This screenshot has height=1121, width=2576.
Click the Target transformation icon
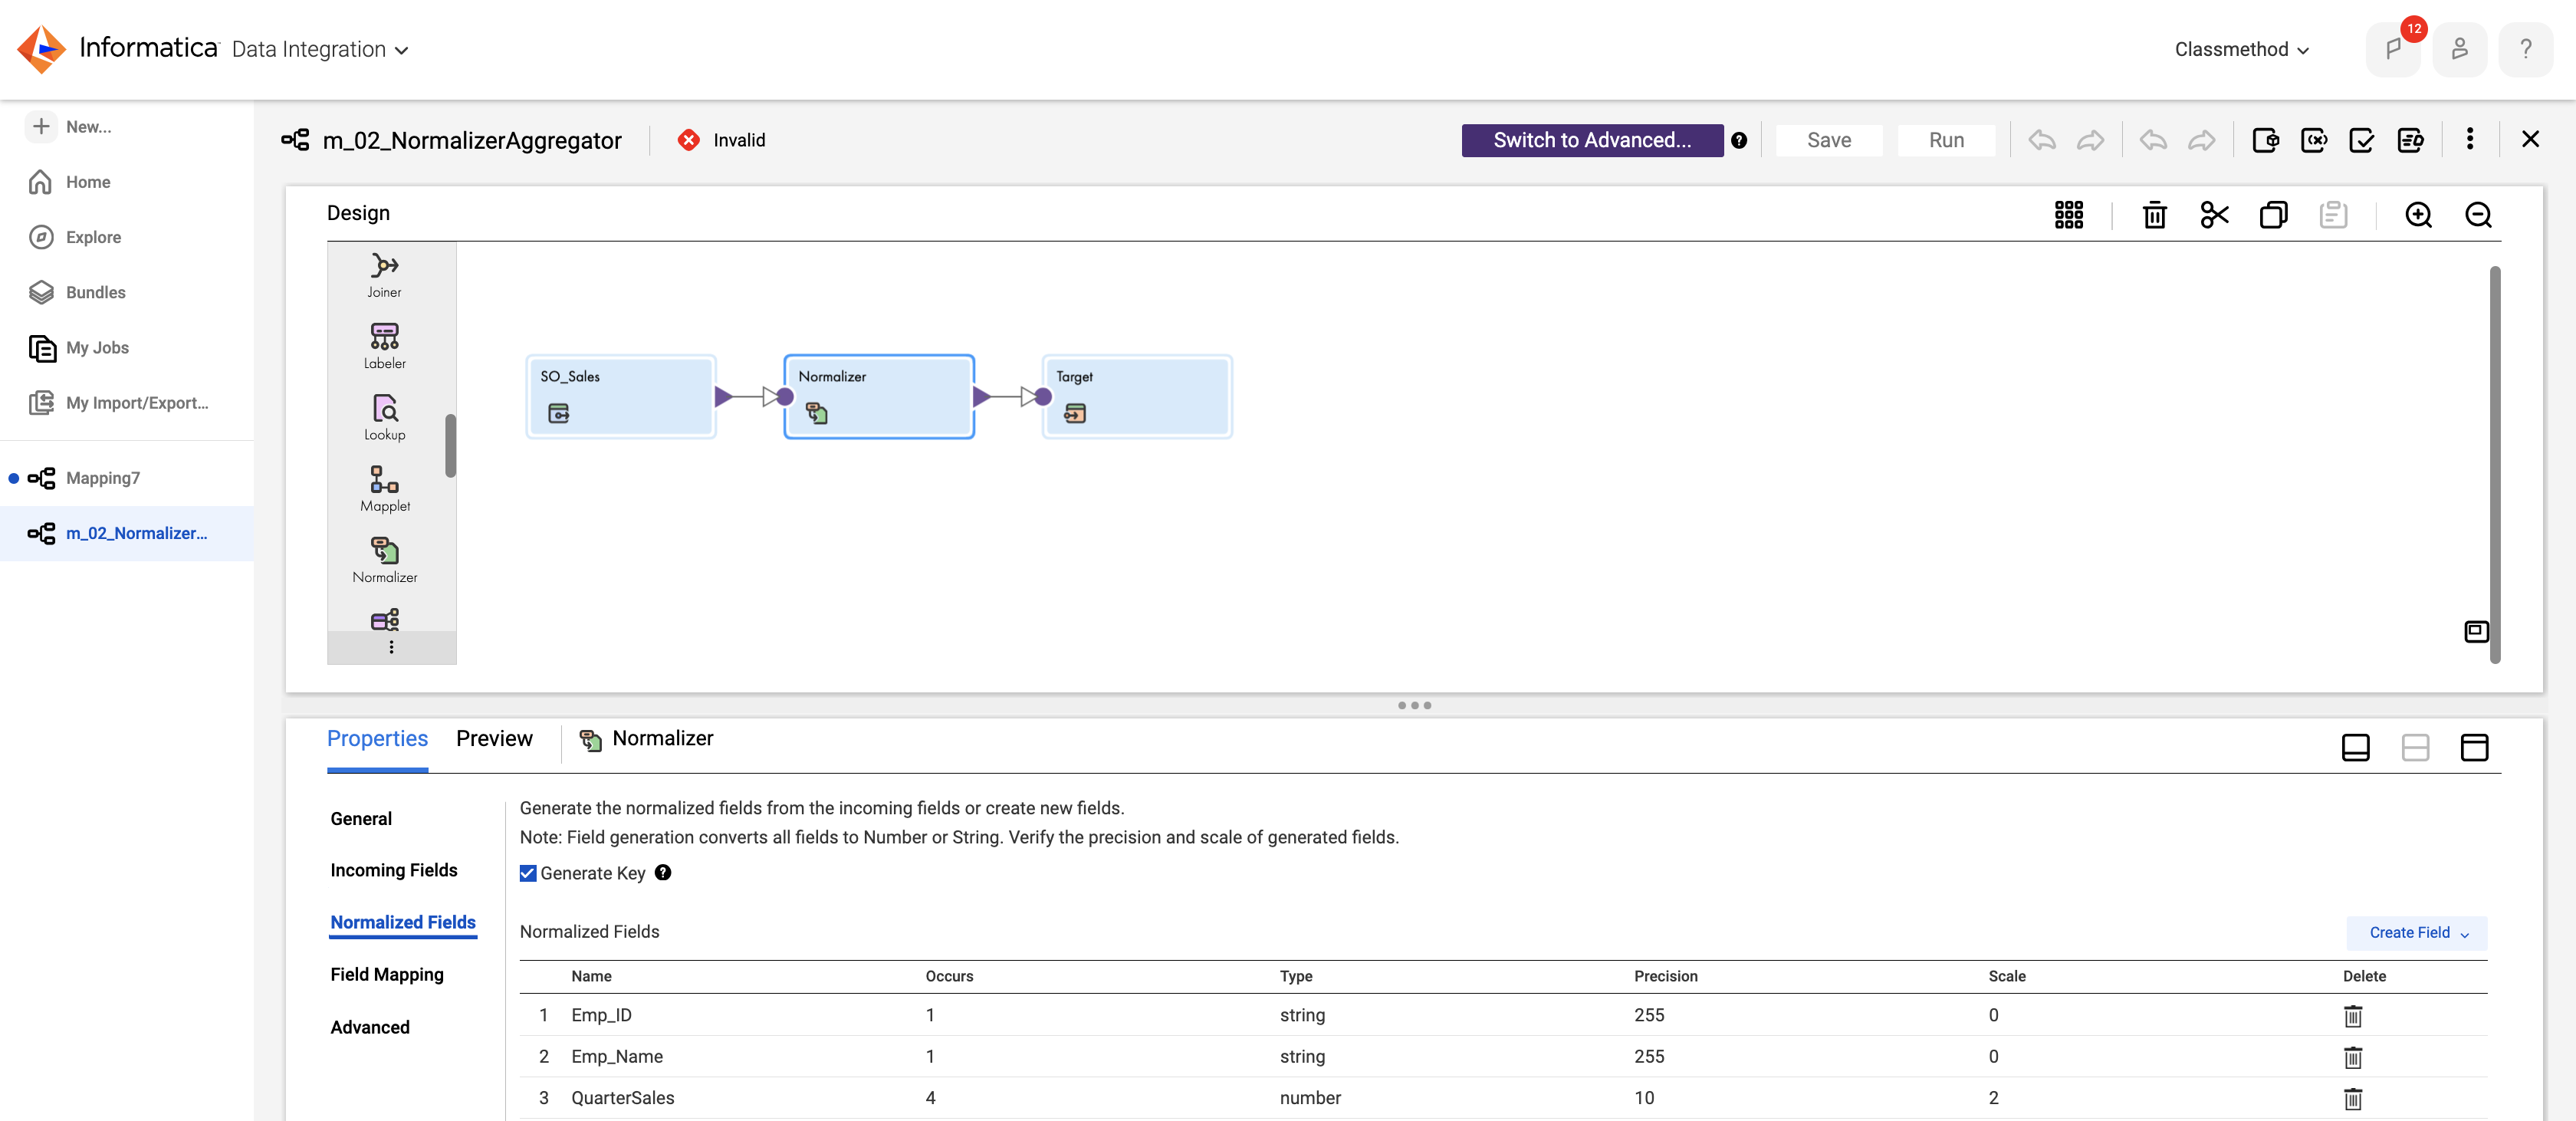click(1078, 413)
